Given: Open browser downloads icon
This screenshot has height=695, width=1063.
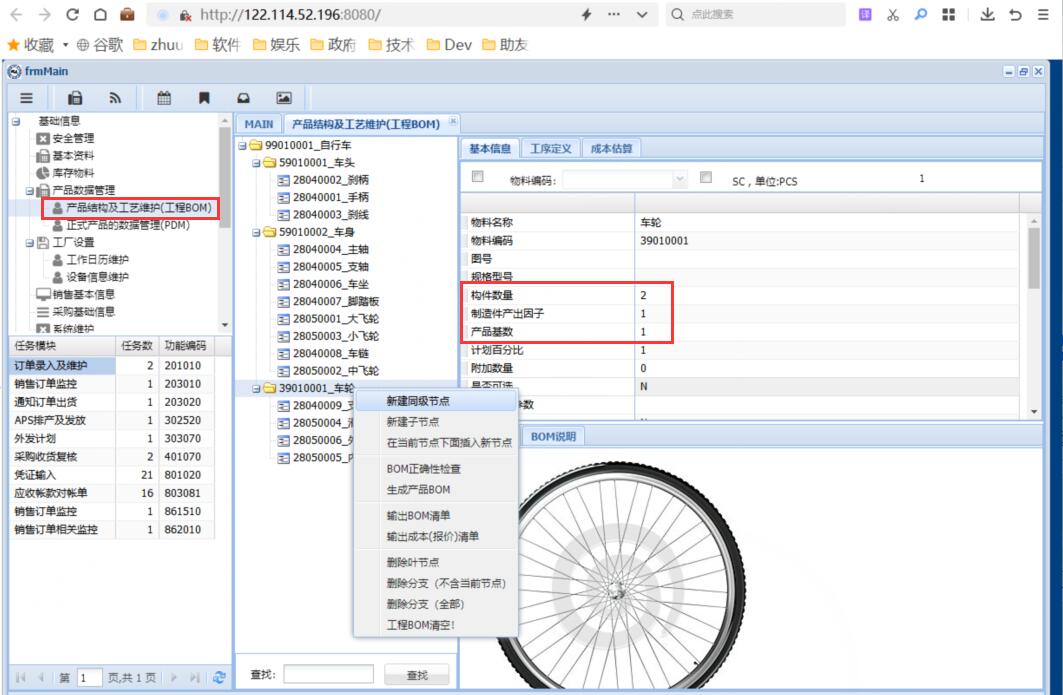Looking at the screenshot, I should (988, 14).
